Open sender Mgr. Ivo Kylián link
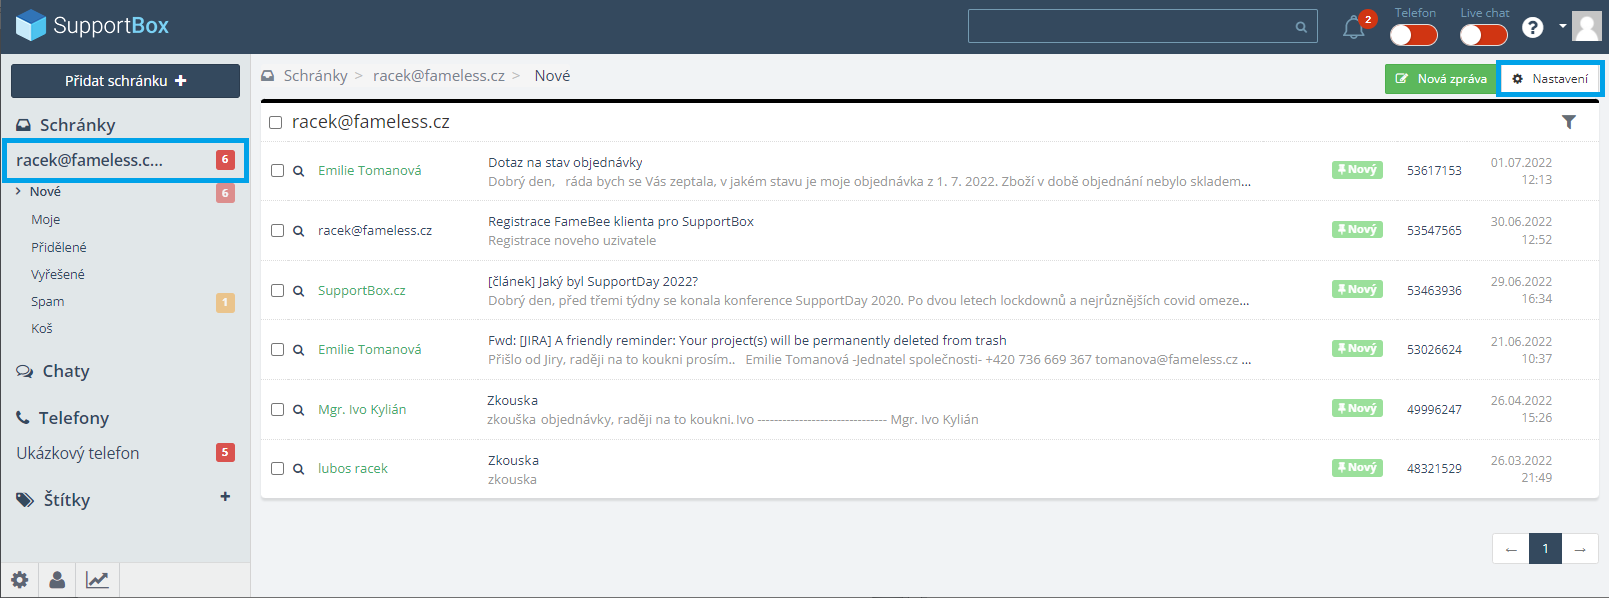The image size is (1609, 598). (362, 410)
